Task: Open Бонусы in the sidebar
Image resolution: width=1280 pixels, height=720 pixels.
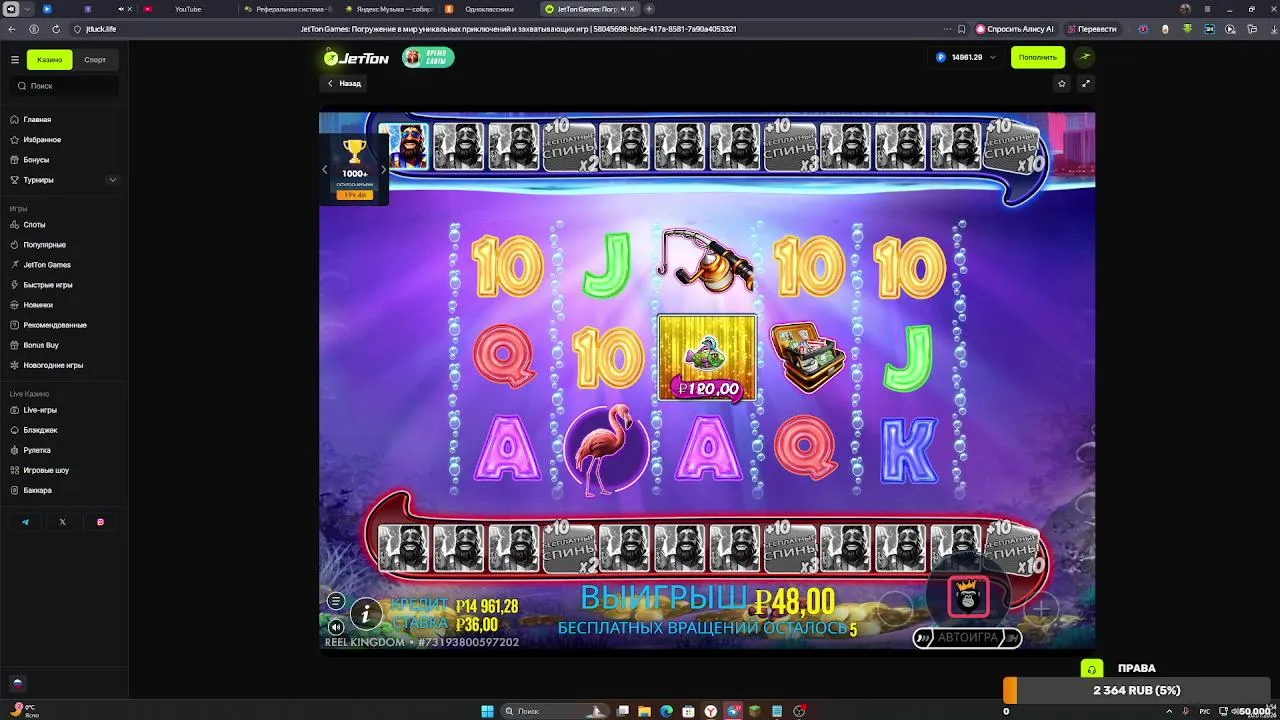Action: pyautogui.click(x=36, y=160)
